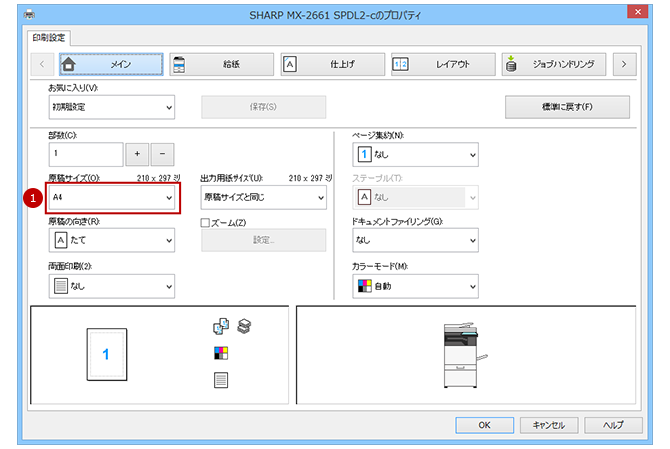Click the page icon in 両面印刷 box

point(61,286)
